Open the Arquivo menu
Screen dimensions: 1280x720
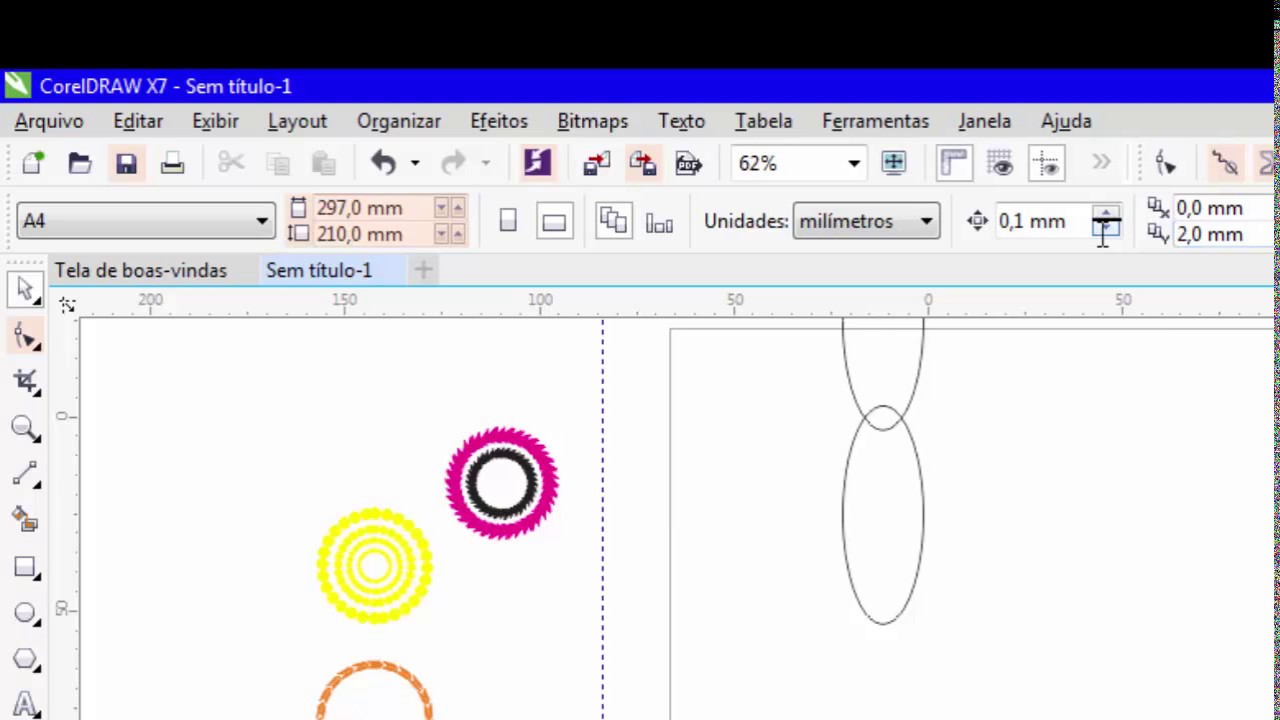49,121
